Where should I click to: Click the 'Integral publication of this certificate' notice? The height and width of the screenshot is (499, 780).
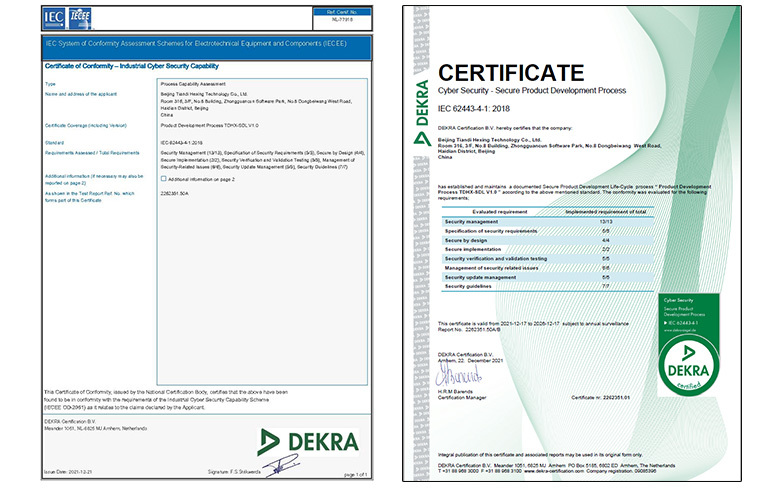540,455
